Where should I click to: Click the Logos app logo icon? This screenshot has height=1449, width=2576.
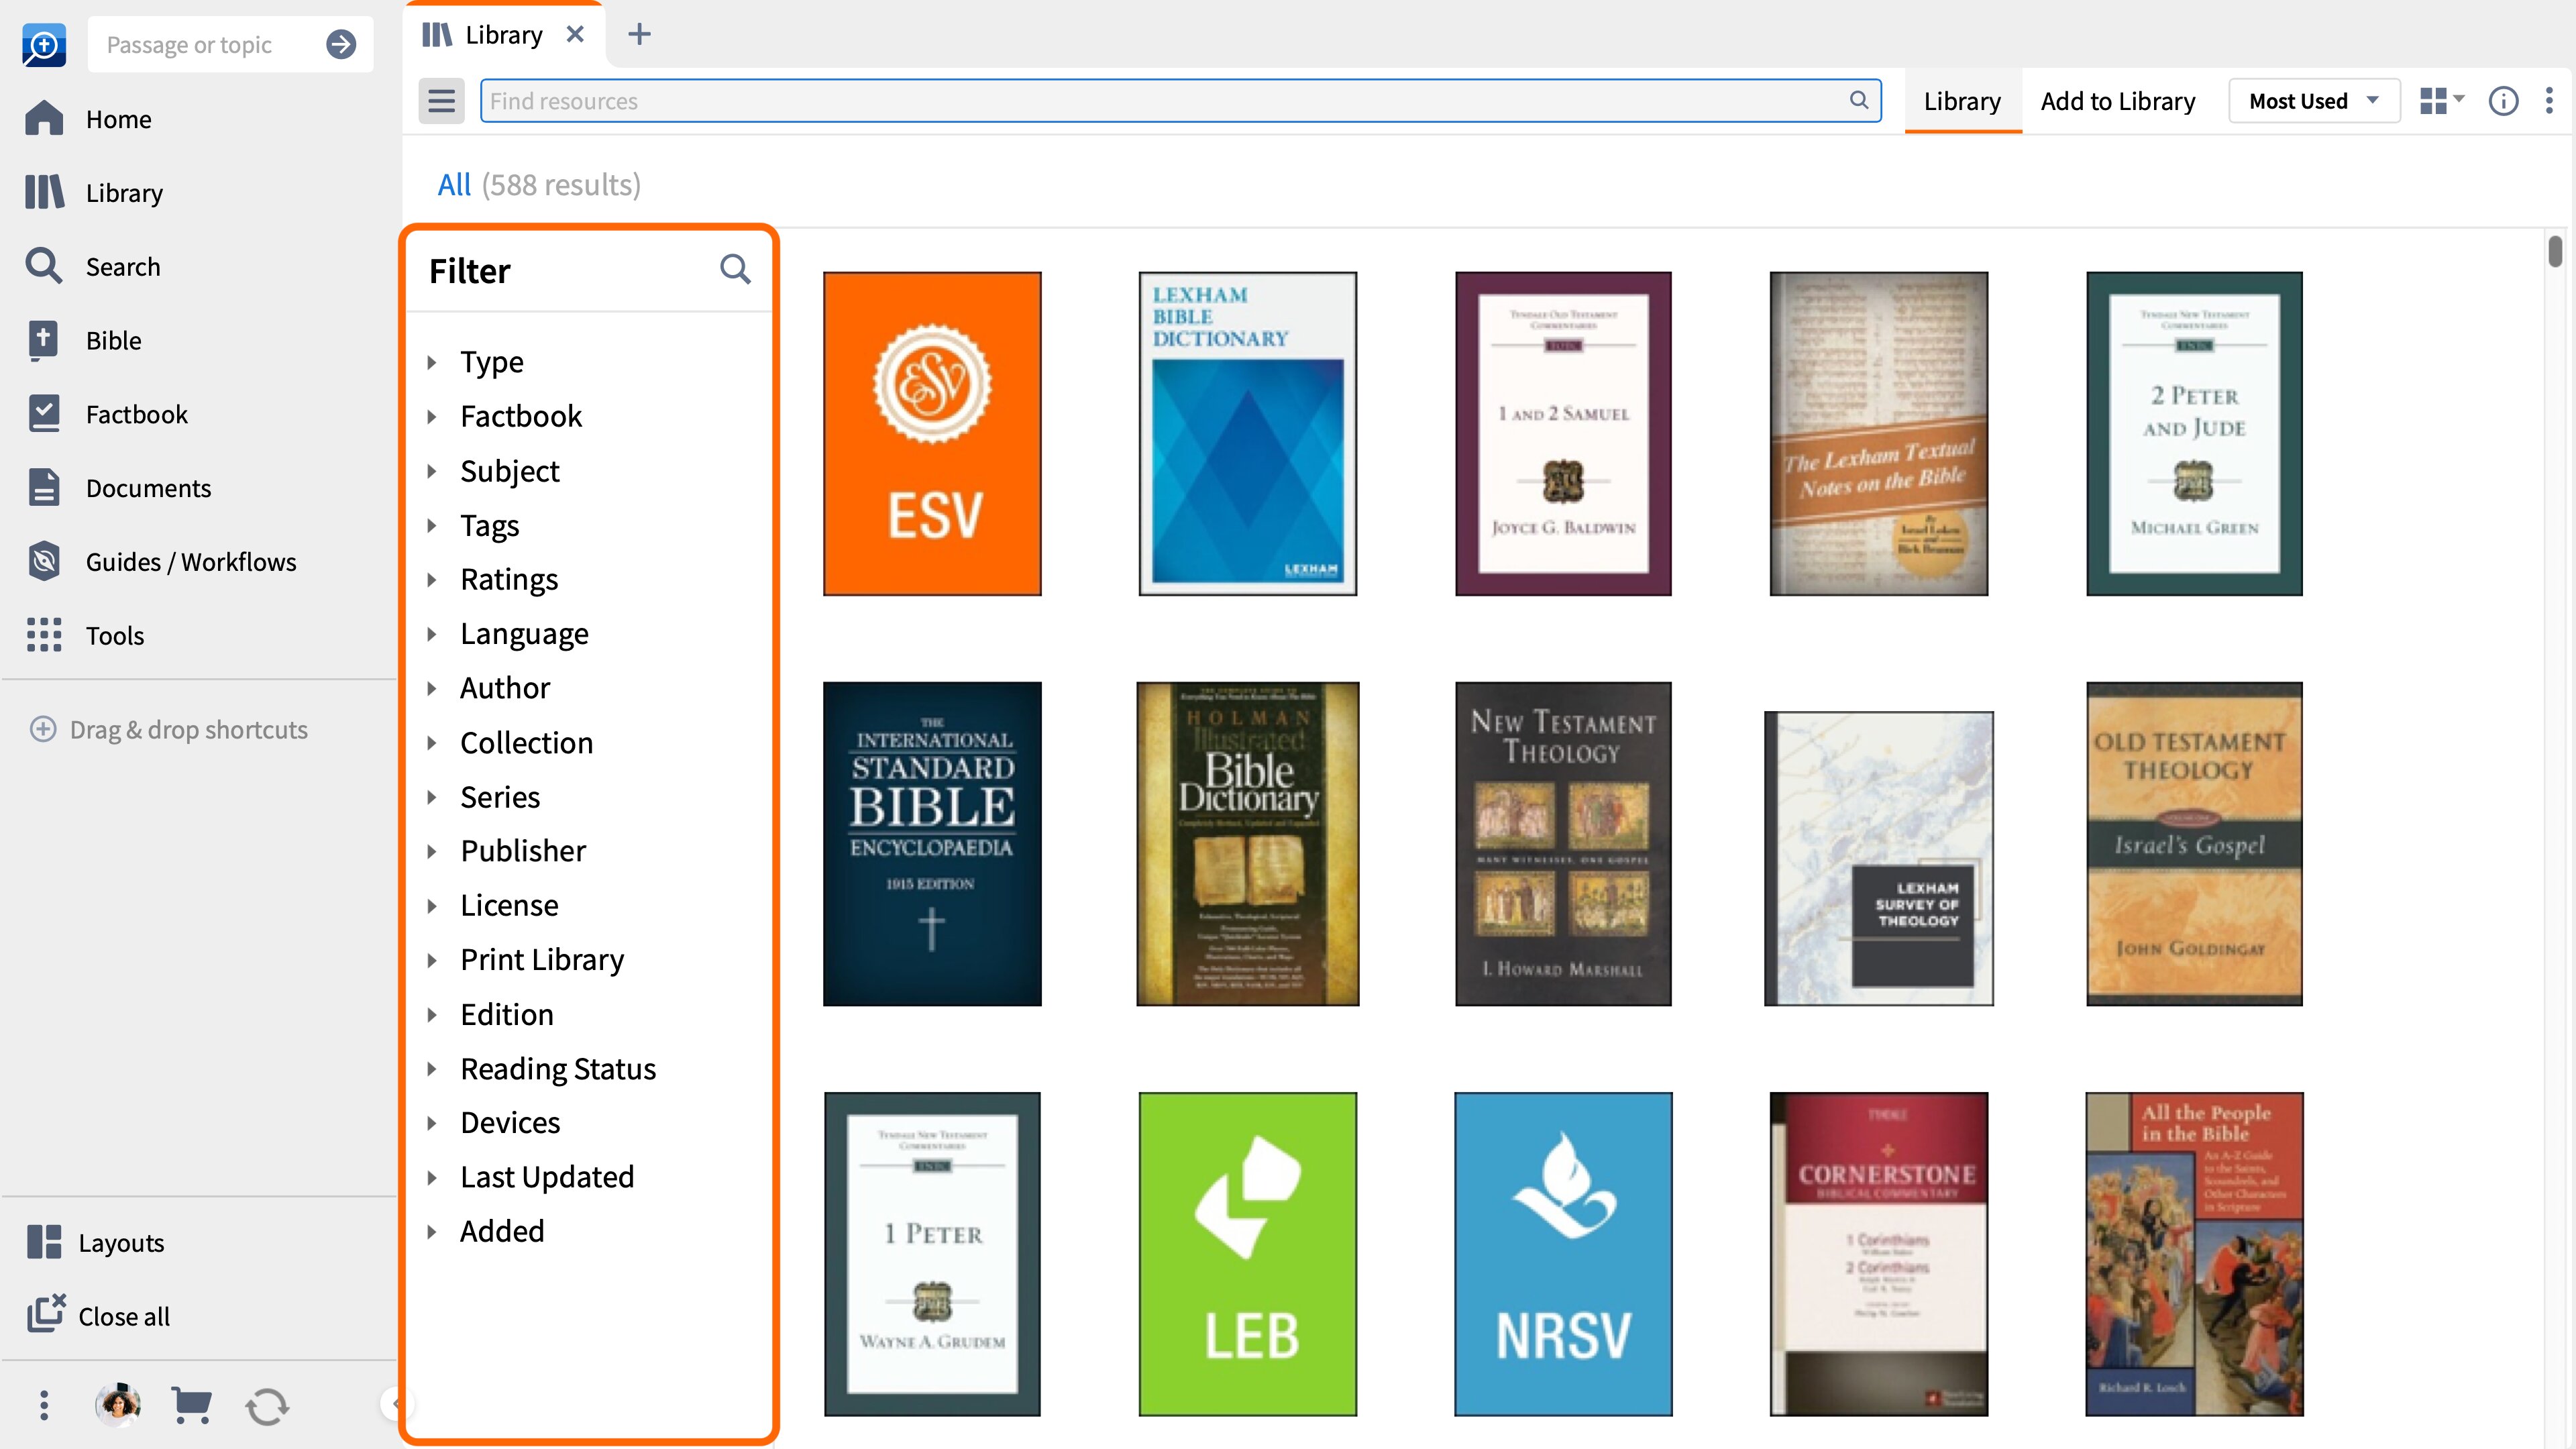43,44
